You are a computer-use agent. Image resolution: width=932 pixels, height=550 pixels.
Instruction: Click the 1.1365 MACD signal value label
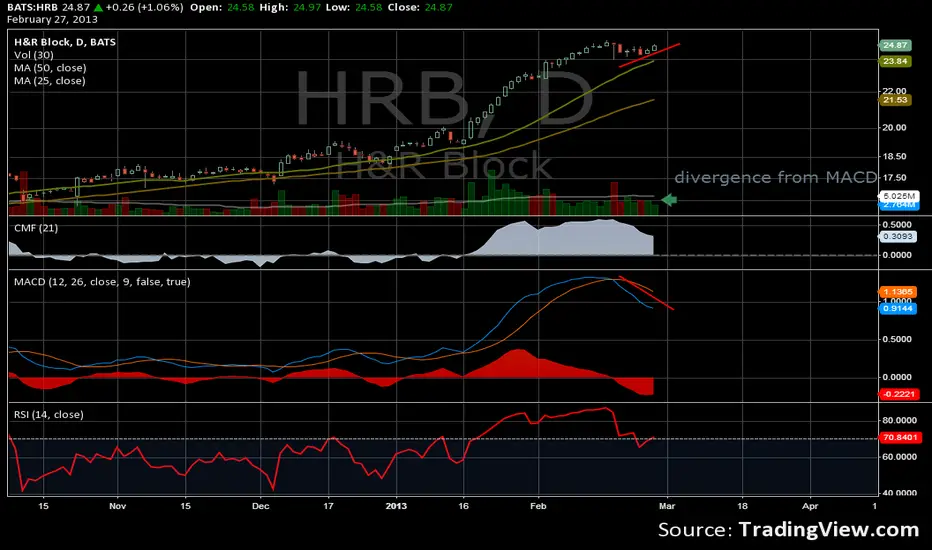(898, 292)
